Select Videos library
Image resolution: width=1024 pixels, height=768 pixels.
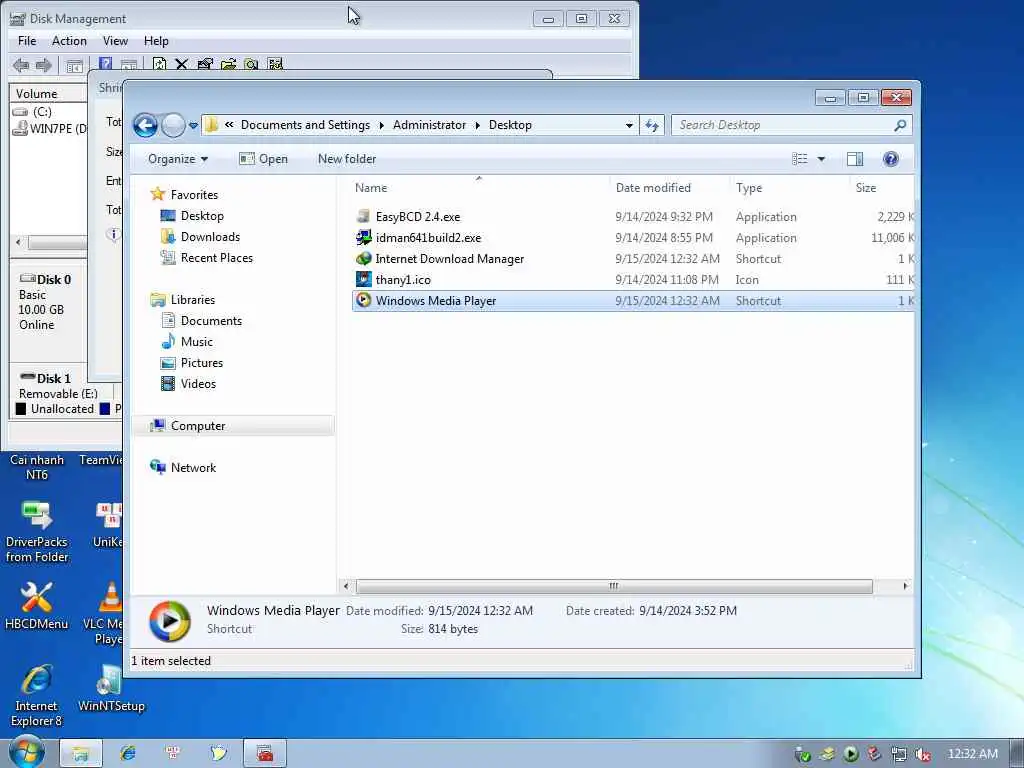pyautogui.click(x=198, y=384)
